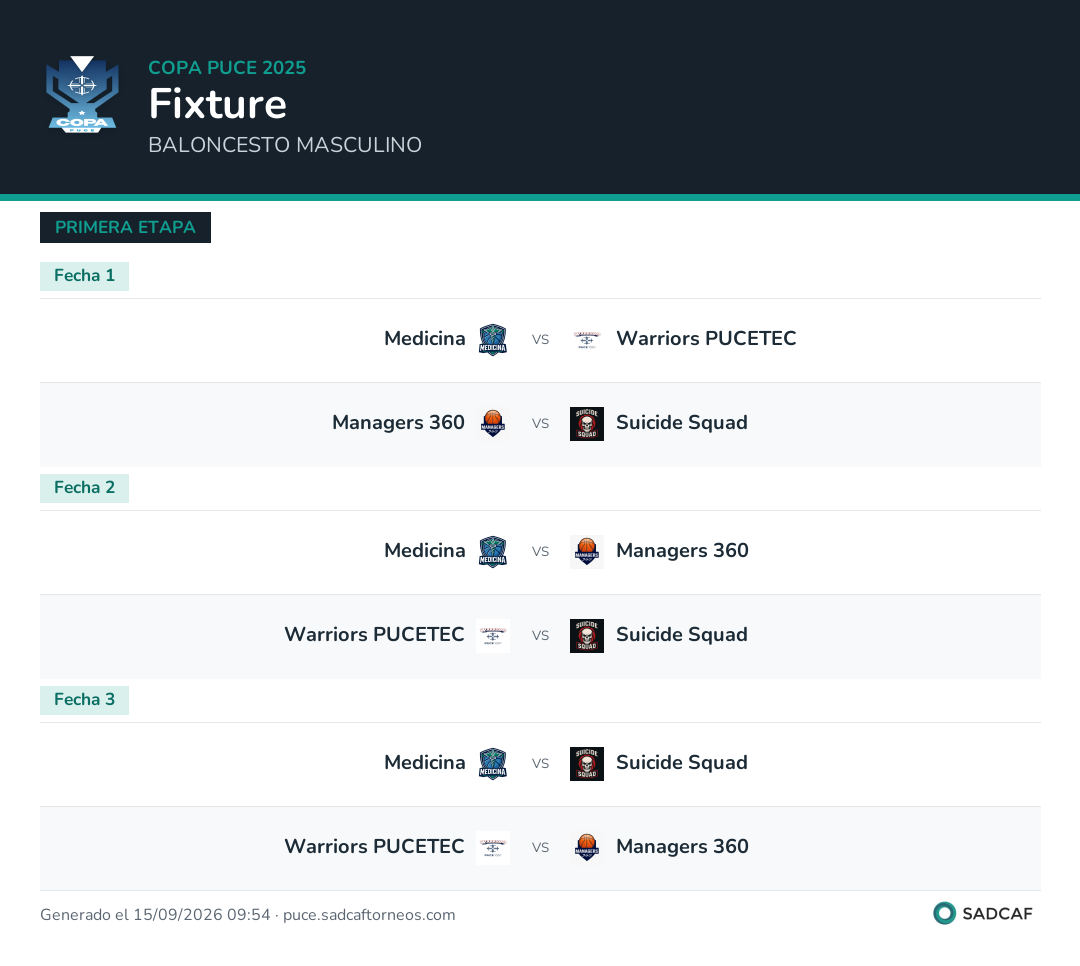Select the Fecha 1 label
The width and height of the screenshot is (1080, 966).
(84, 276)
